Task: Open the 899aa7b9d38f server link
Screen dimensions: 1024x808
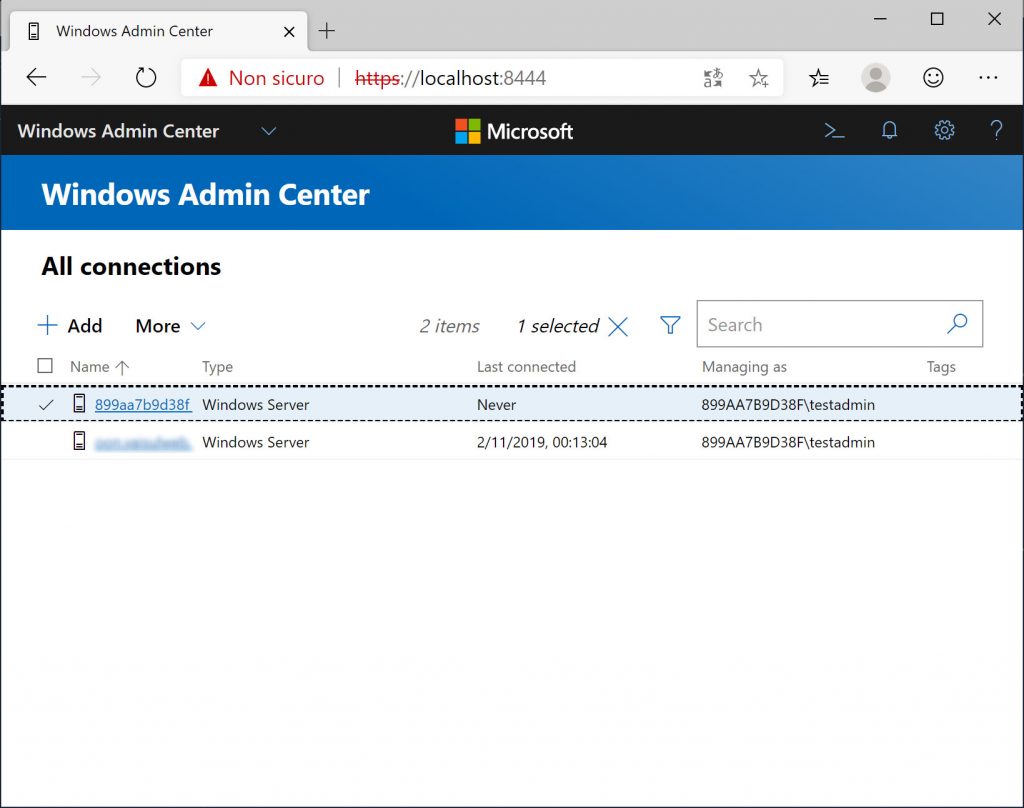Action: 143,404
